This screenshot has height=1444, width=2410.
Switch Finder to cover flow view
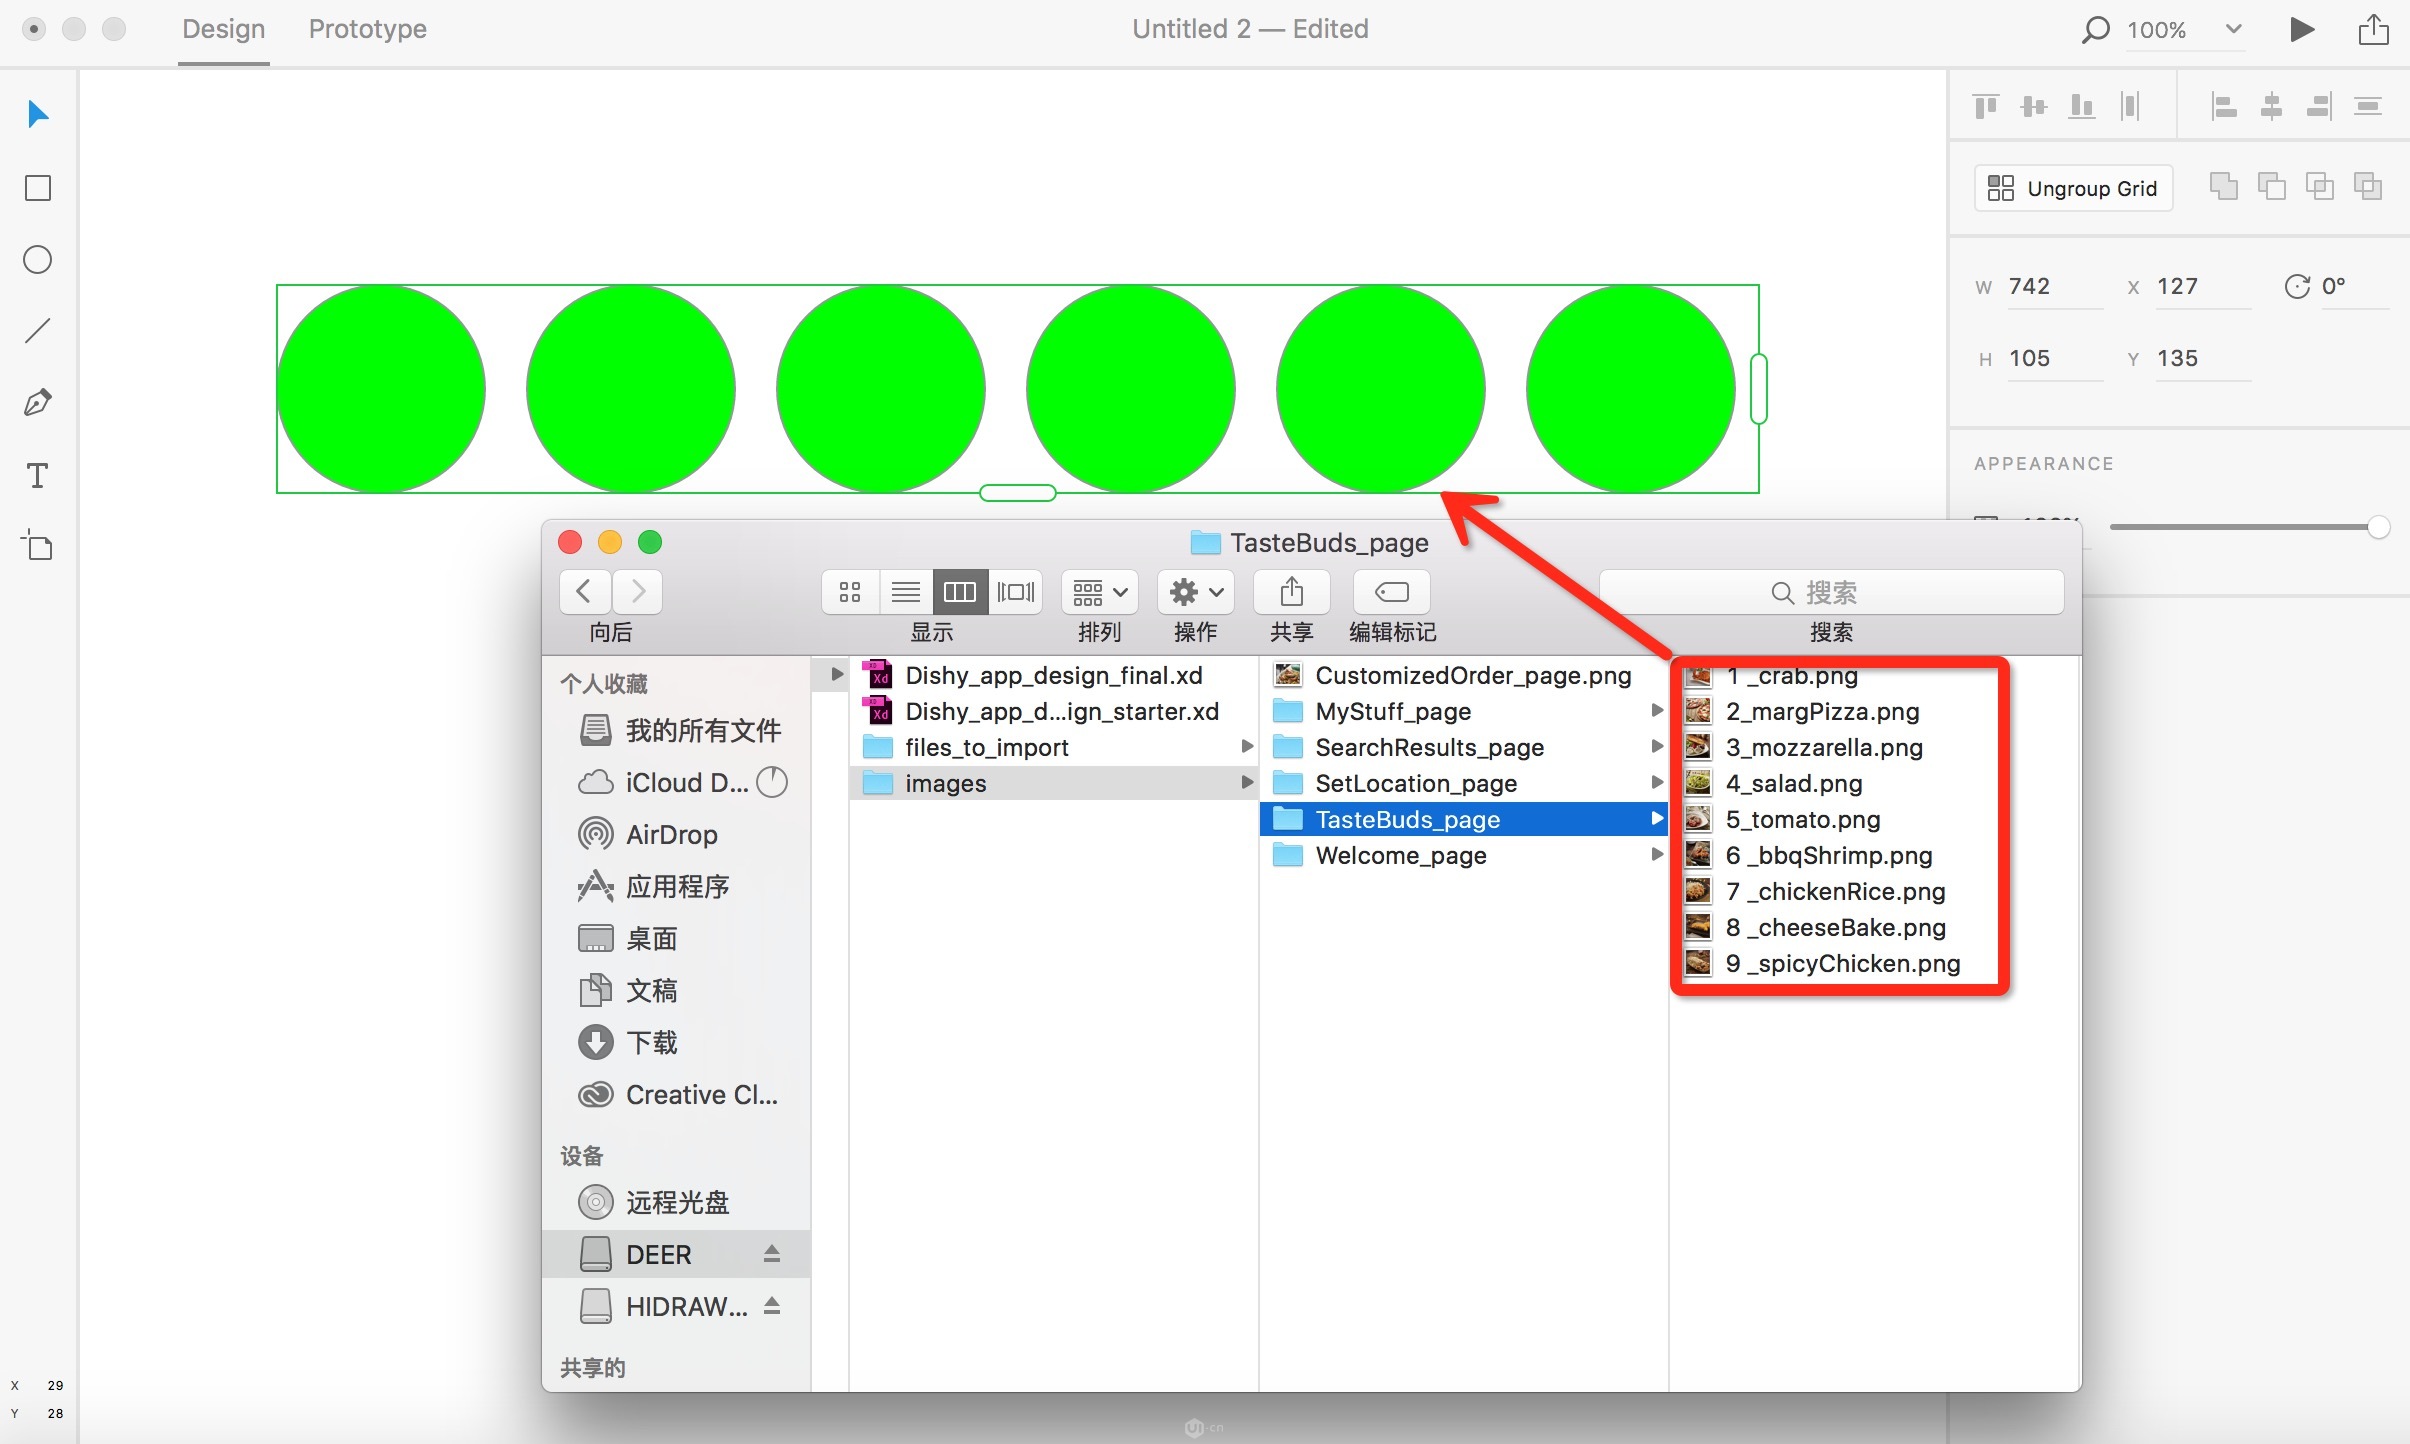point(1016,592)
